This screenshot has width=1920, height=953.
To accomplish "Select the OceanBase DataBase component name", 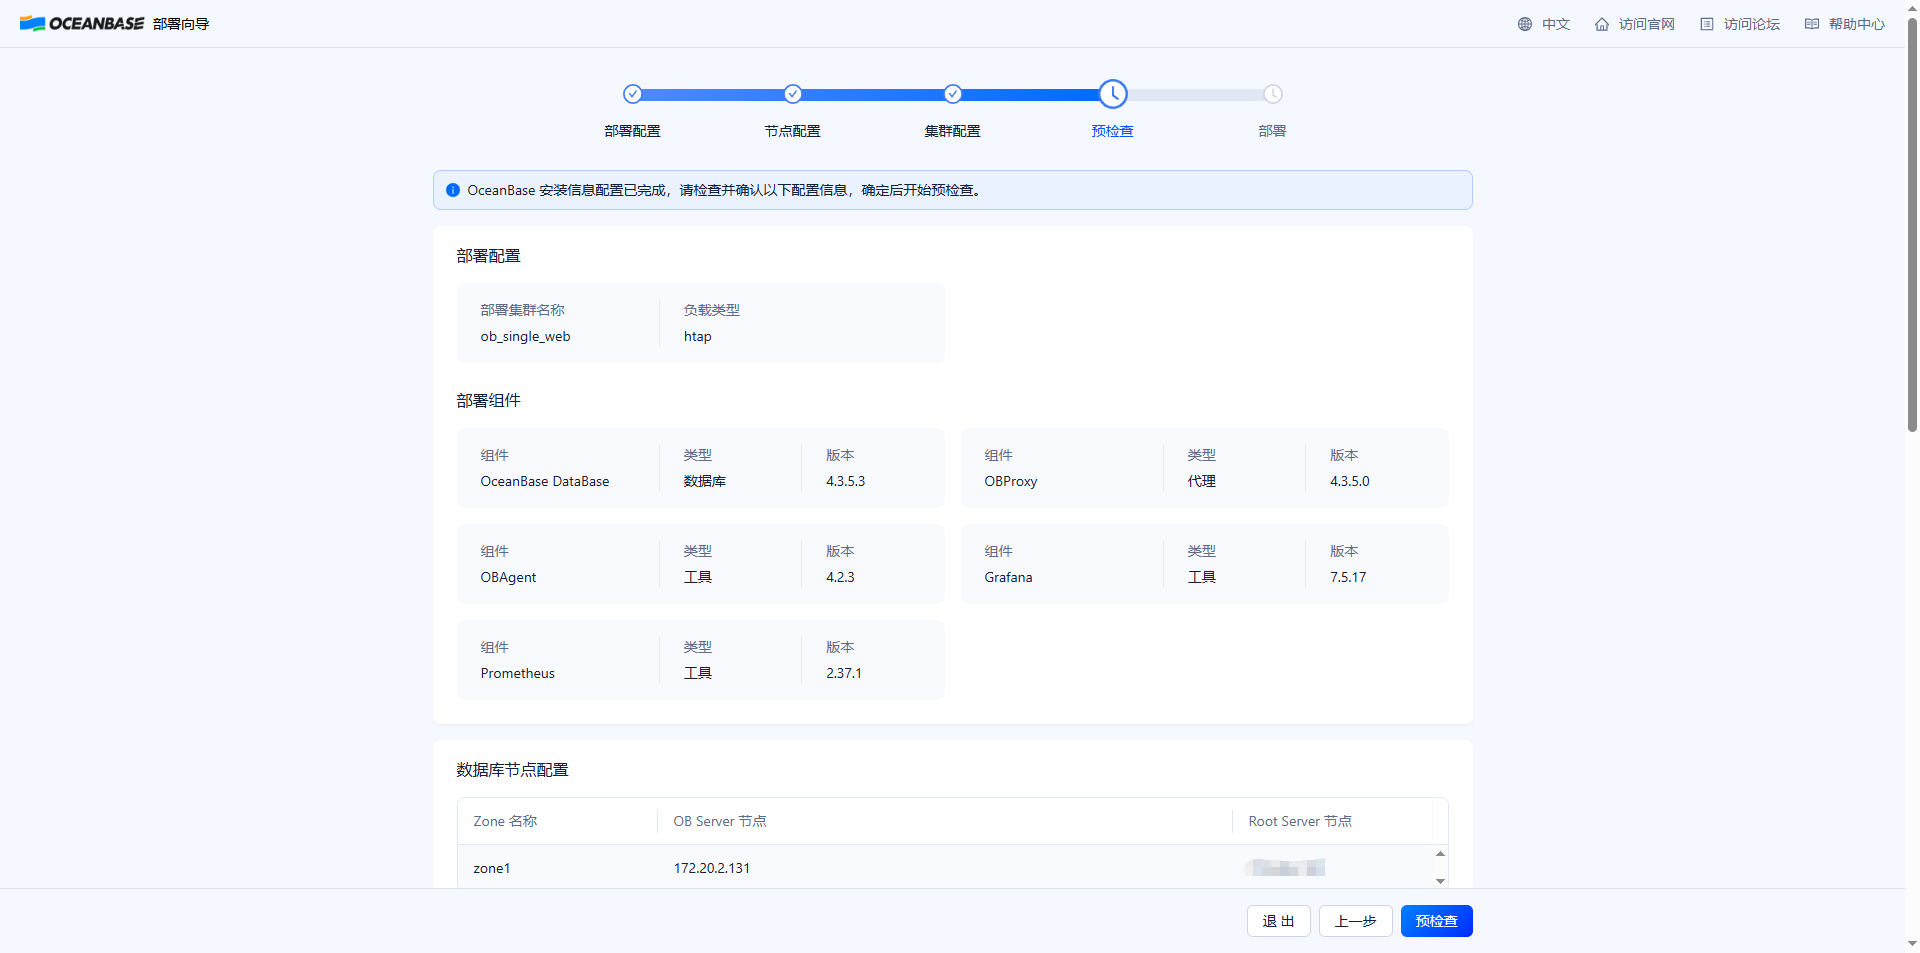I will [x=545, y=481].
